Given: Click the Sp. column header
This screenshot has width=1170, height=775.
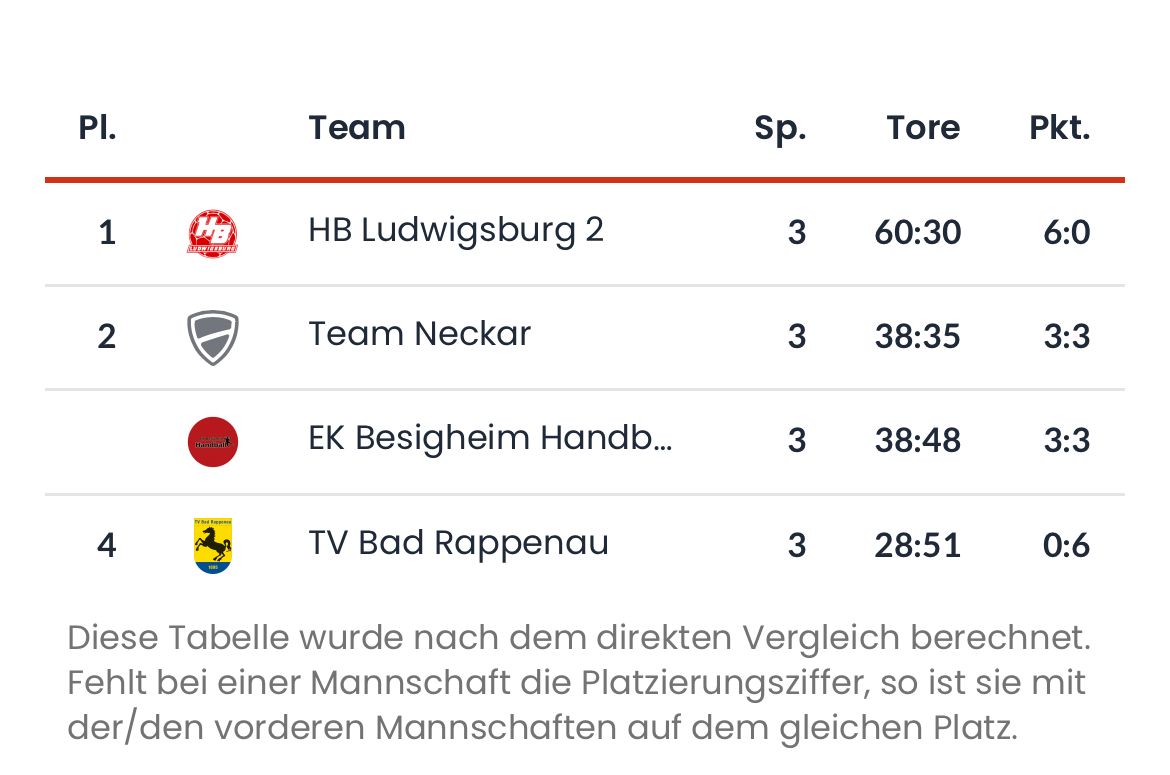Looking at the screenshot, I should pos(780,128).
